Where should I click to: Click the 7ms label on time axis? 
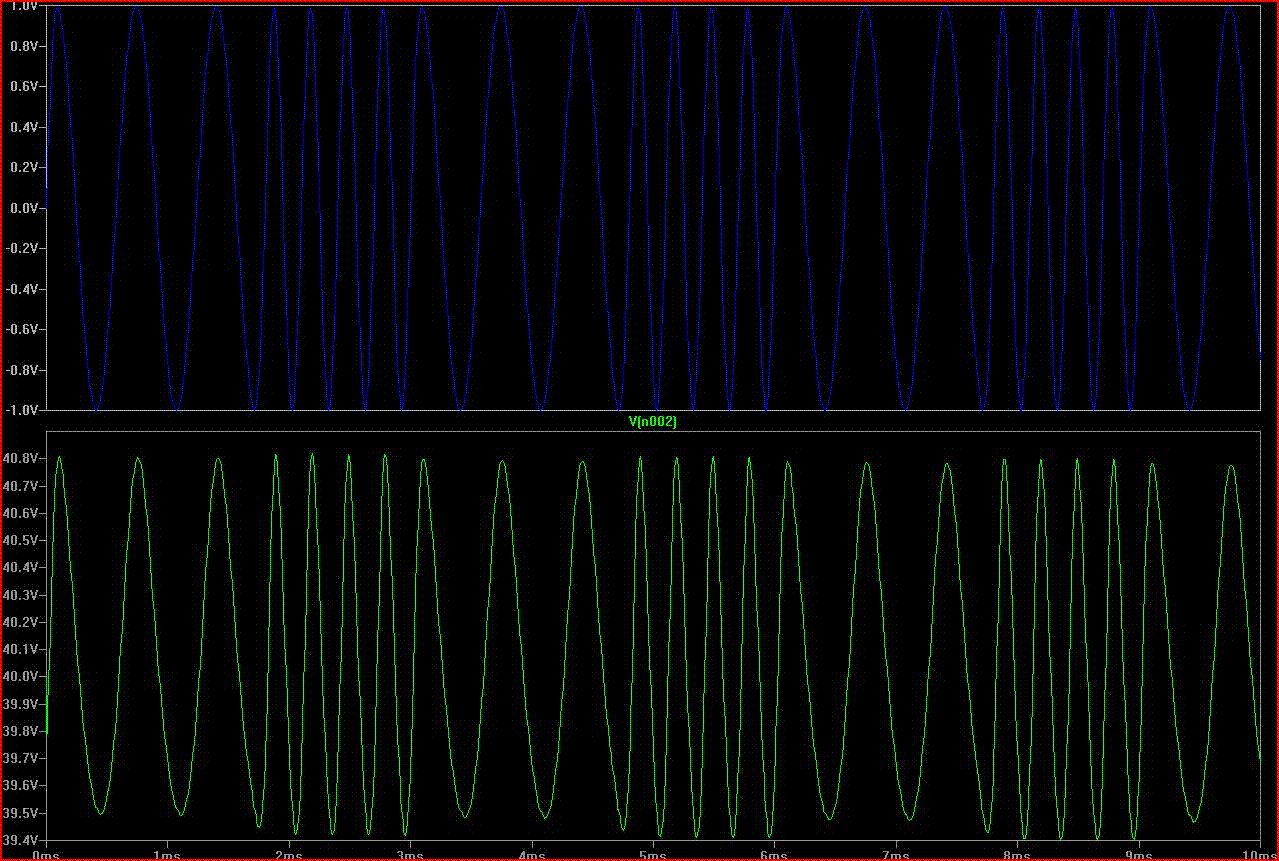coord(895,855)
